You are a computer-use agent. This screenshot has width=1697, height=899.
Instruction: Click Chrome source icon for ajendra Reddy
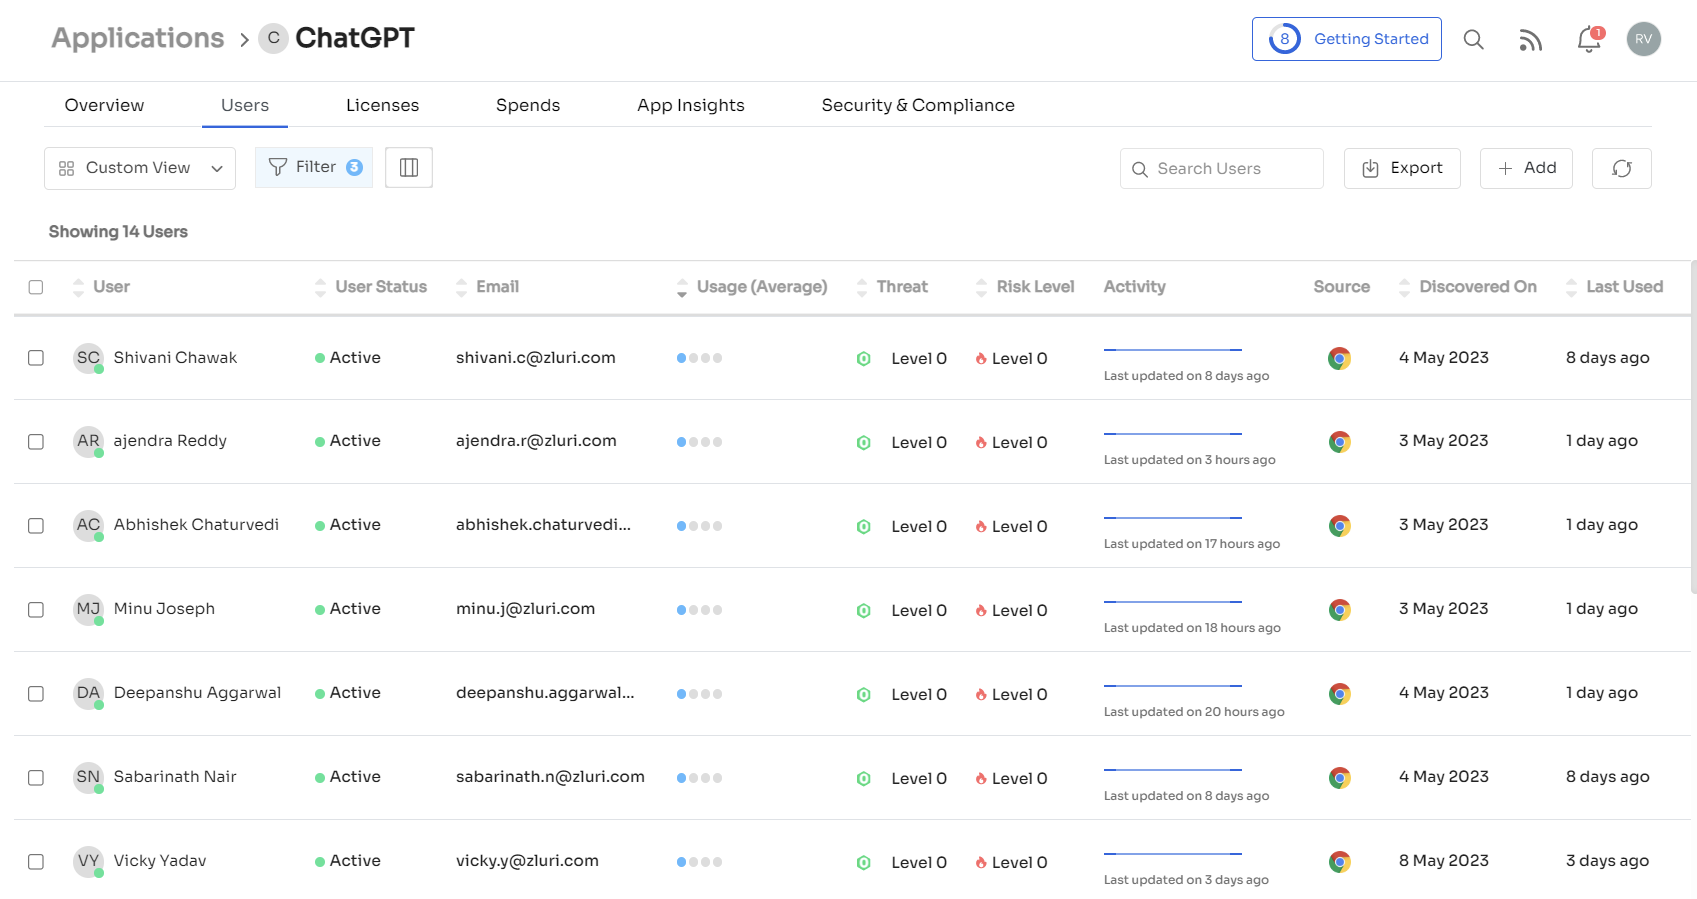[1339, 442]
